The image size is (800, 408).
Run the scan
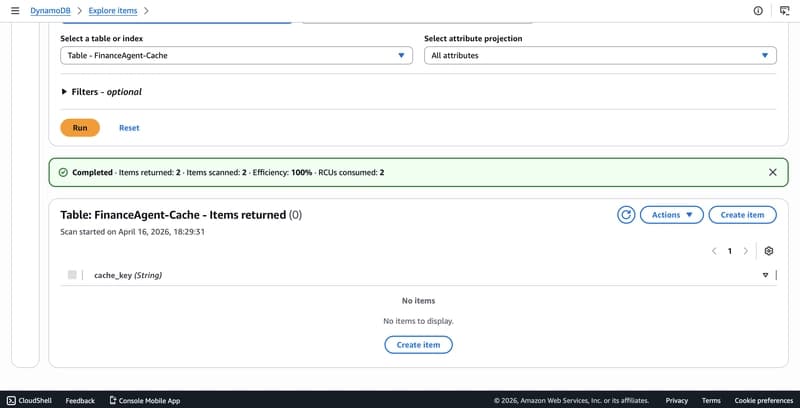coord(80,128)
